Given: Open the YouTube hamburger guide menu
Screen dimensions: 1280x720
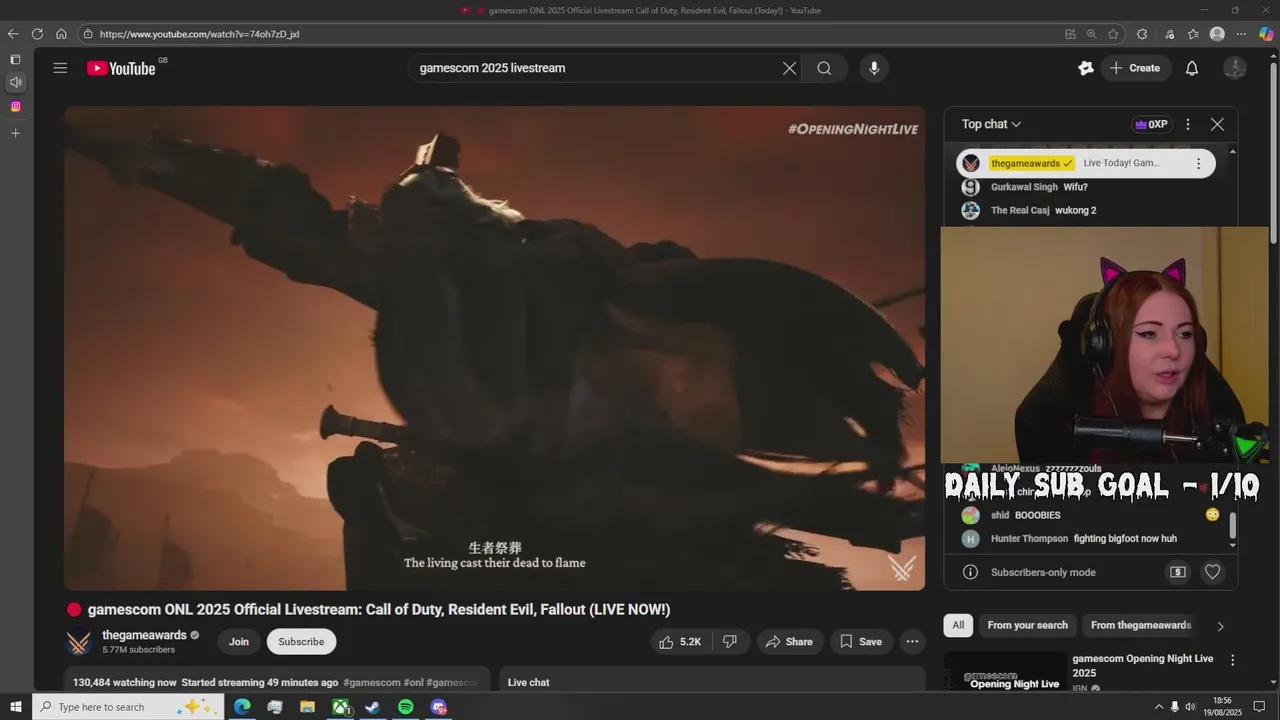Looking at the screenshot, I should click(x=60, y=68).
